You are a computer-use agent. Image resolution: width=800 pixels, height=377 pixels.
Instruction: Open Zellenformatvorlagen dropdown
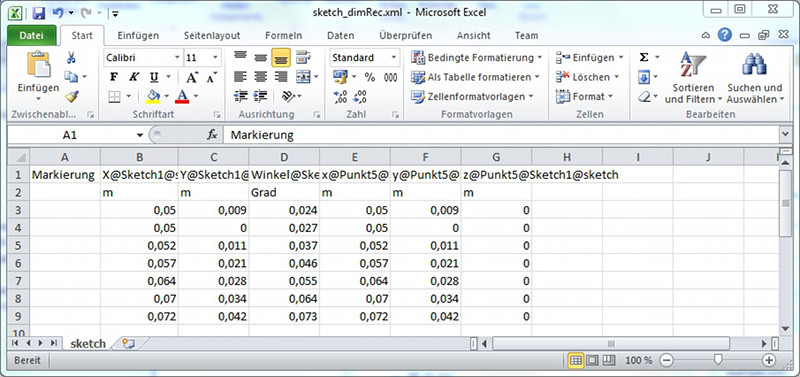point(472,96)
